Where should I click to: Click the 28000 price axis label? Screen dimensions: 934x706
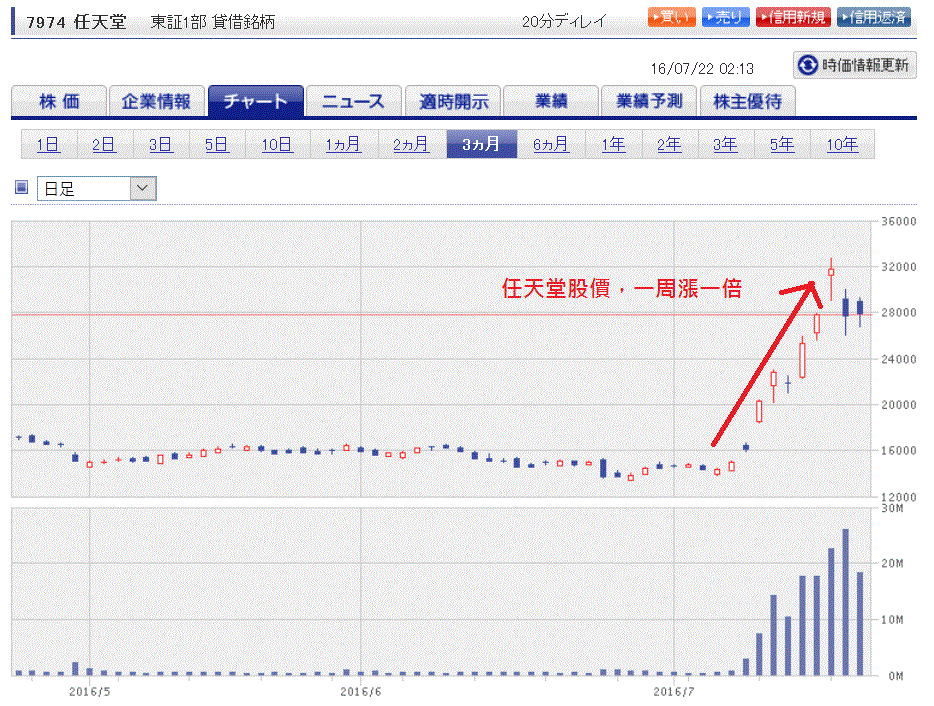(899, 312)
